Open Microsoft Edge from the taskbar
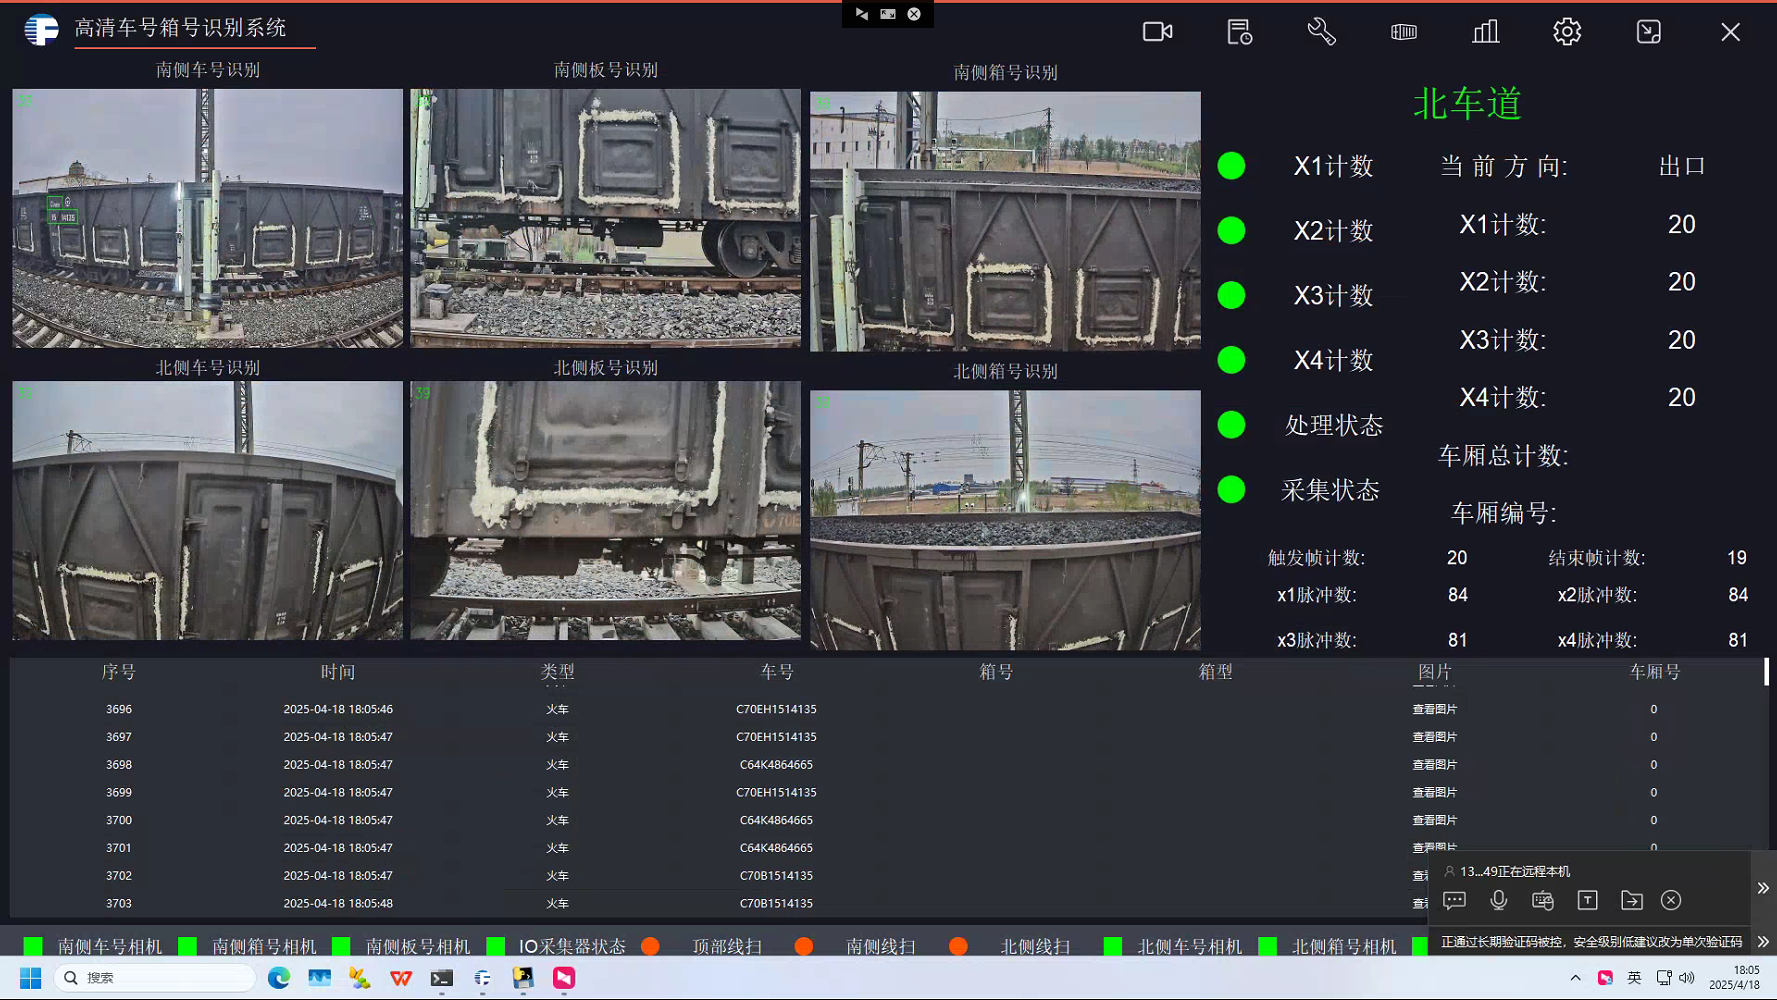Screen dimensions: 1777x1000 [278, 978]
